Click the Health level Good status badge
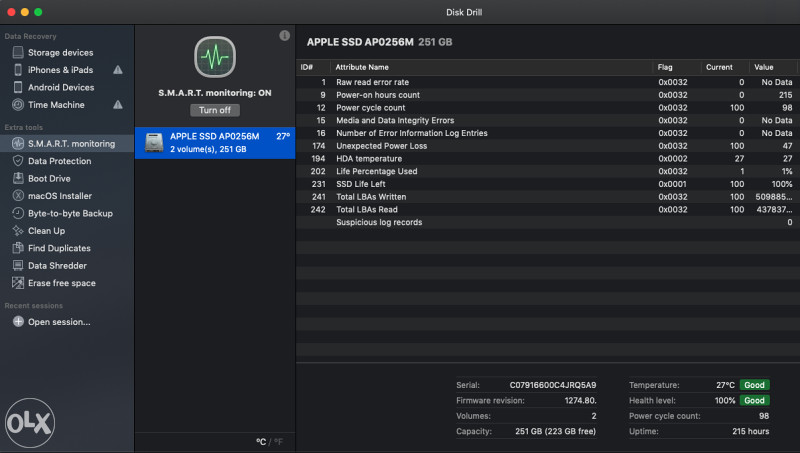The height and width of the screenshot is (453, 800). click(x=754, y=400)
